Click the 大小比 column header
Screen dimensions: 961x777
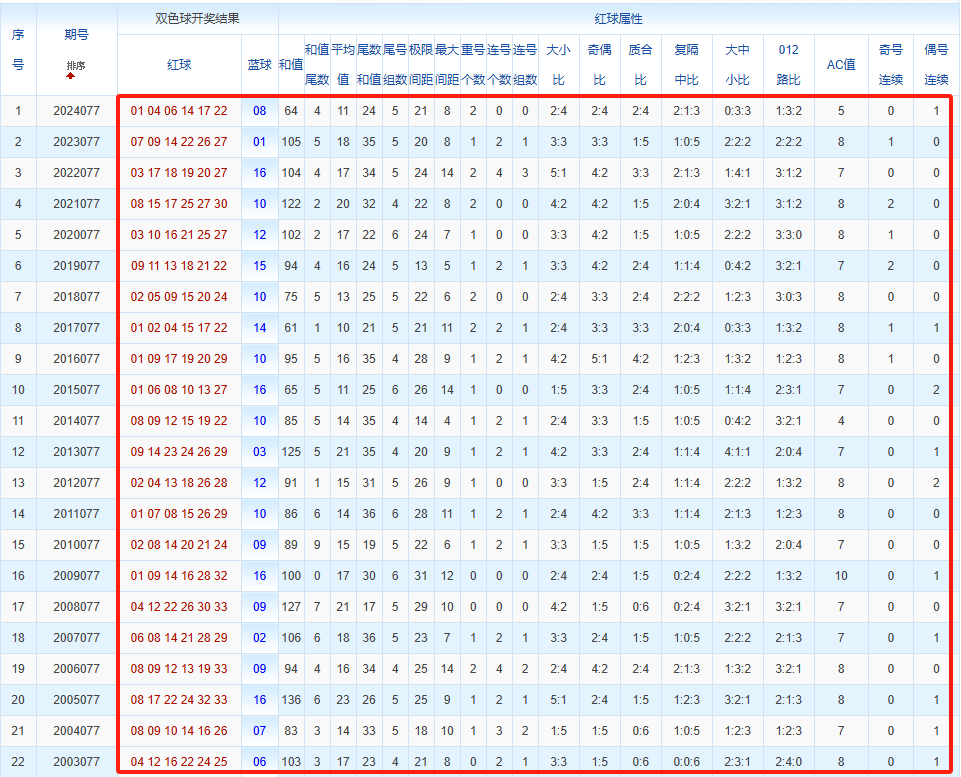pos(558,65)
